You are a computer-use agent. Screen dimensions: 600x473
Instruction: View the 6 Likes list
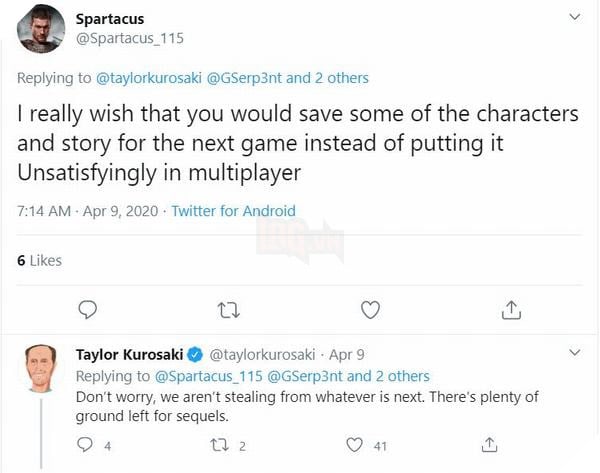click(40, 260)
